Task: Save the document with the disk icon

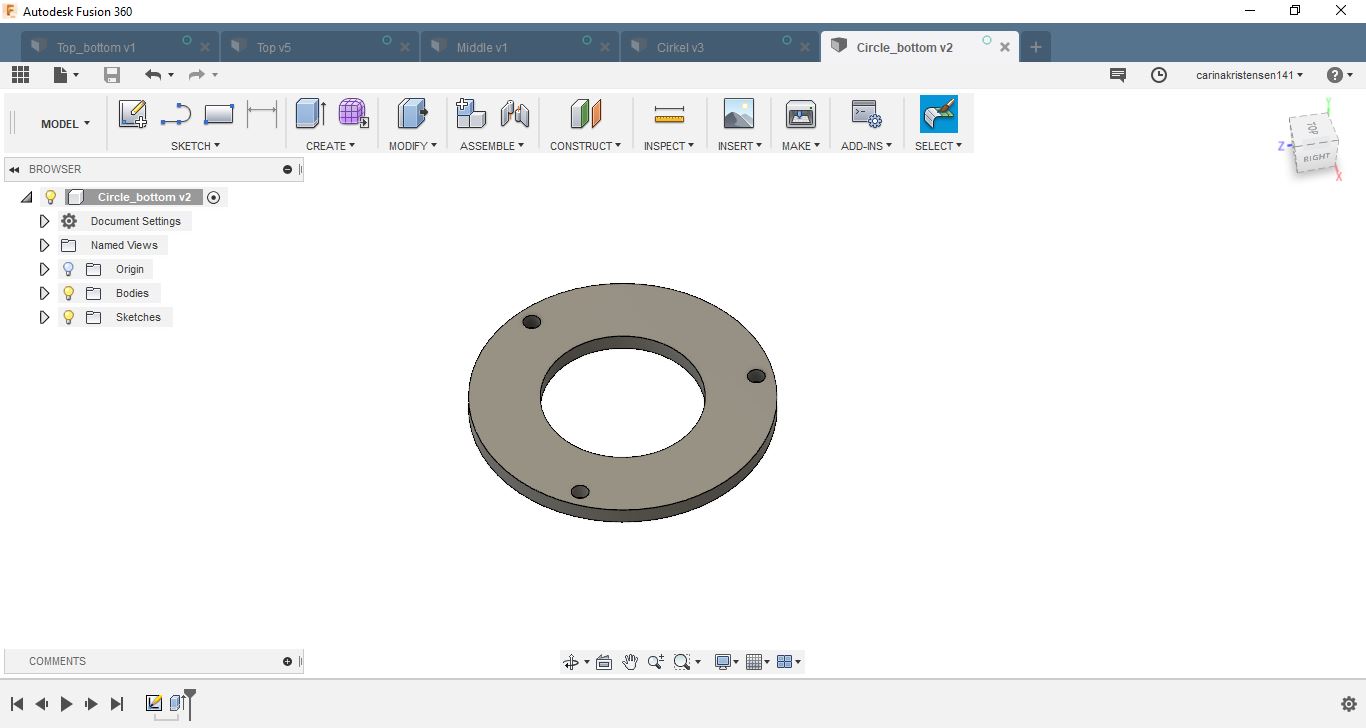Action: [x=112, y=75]
